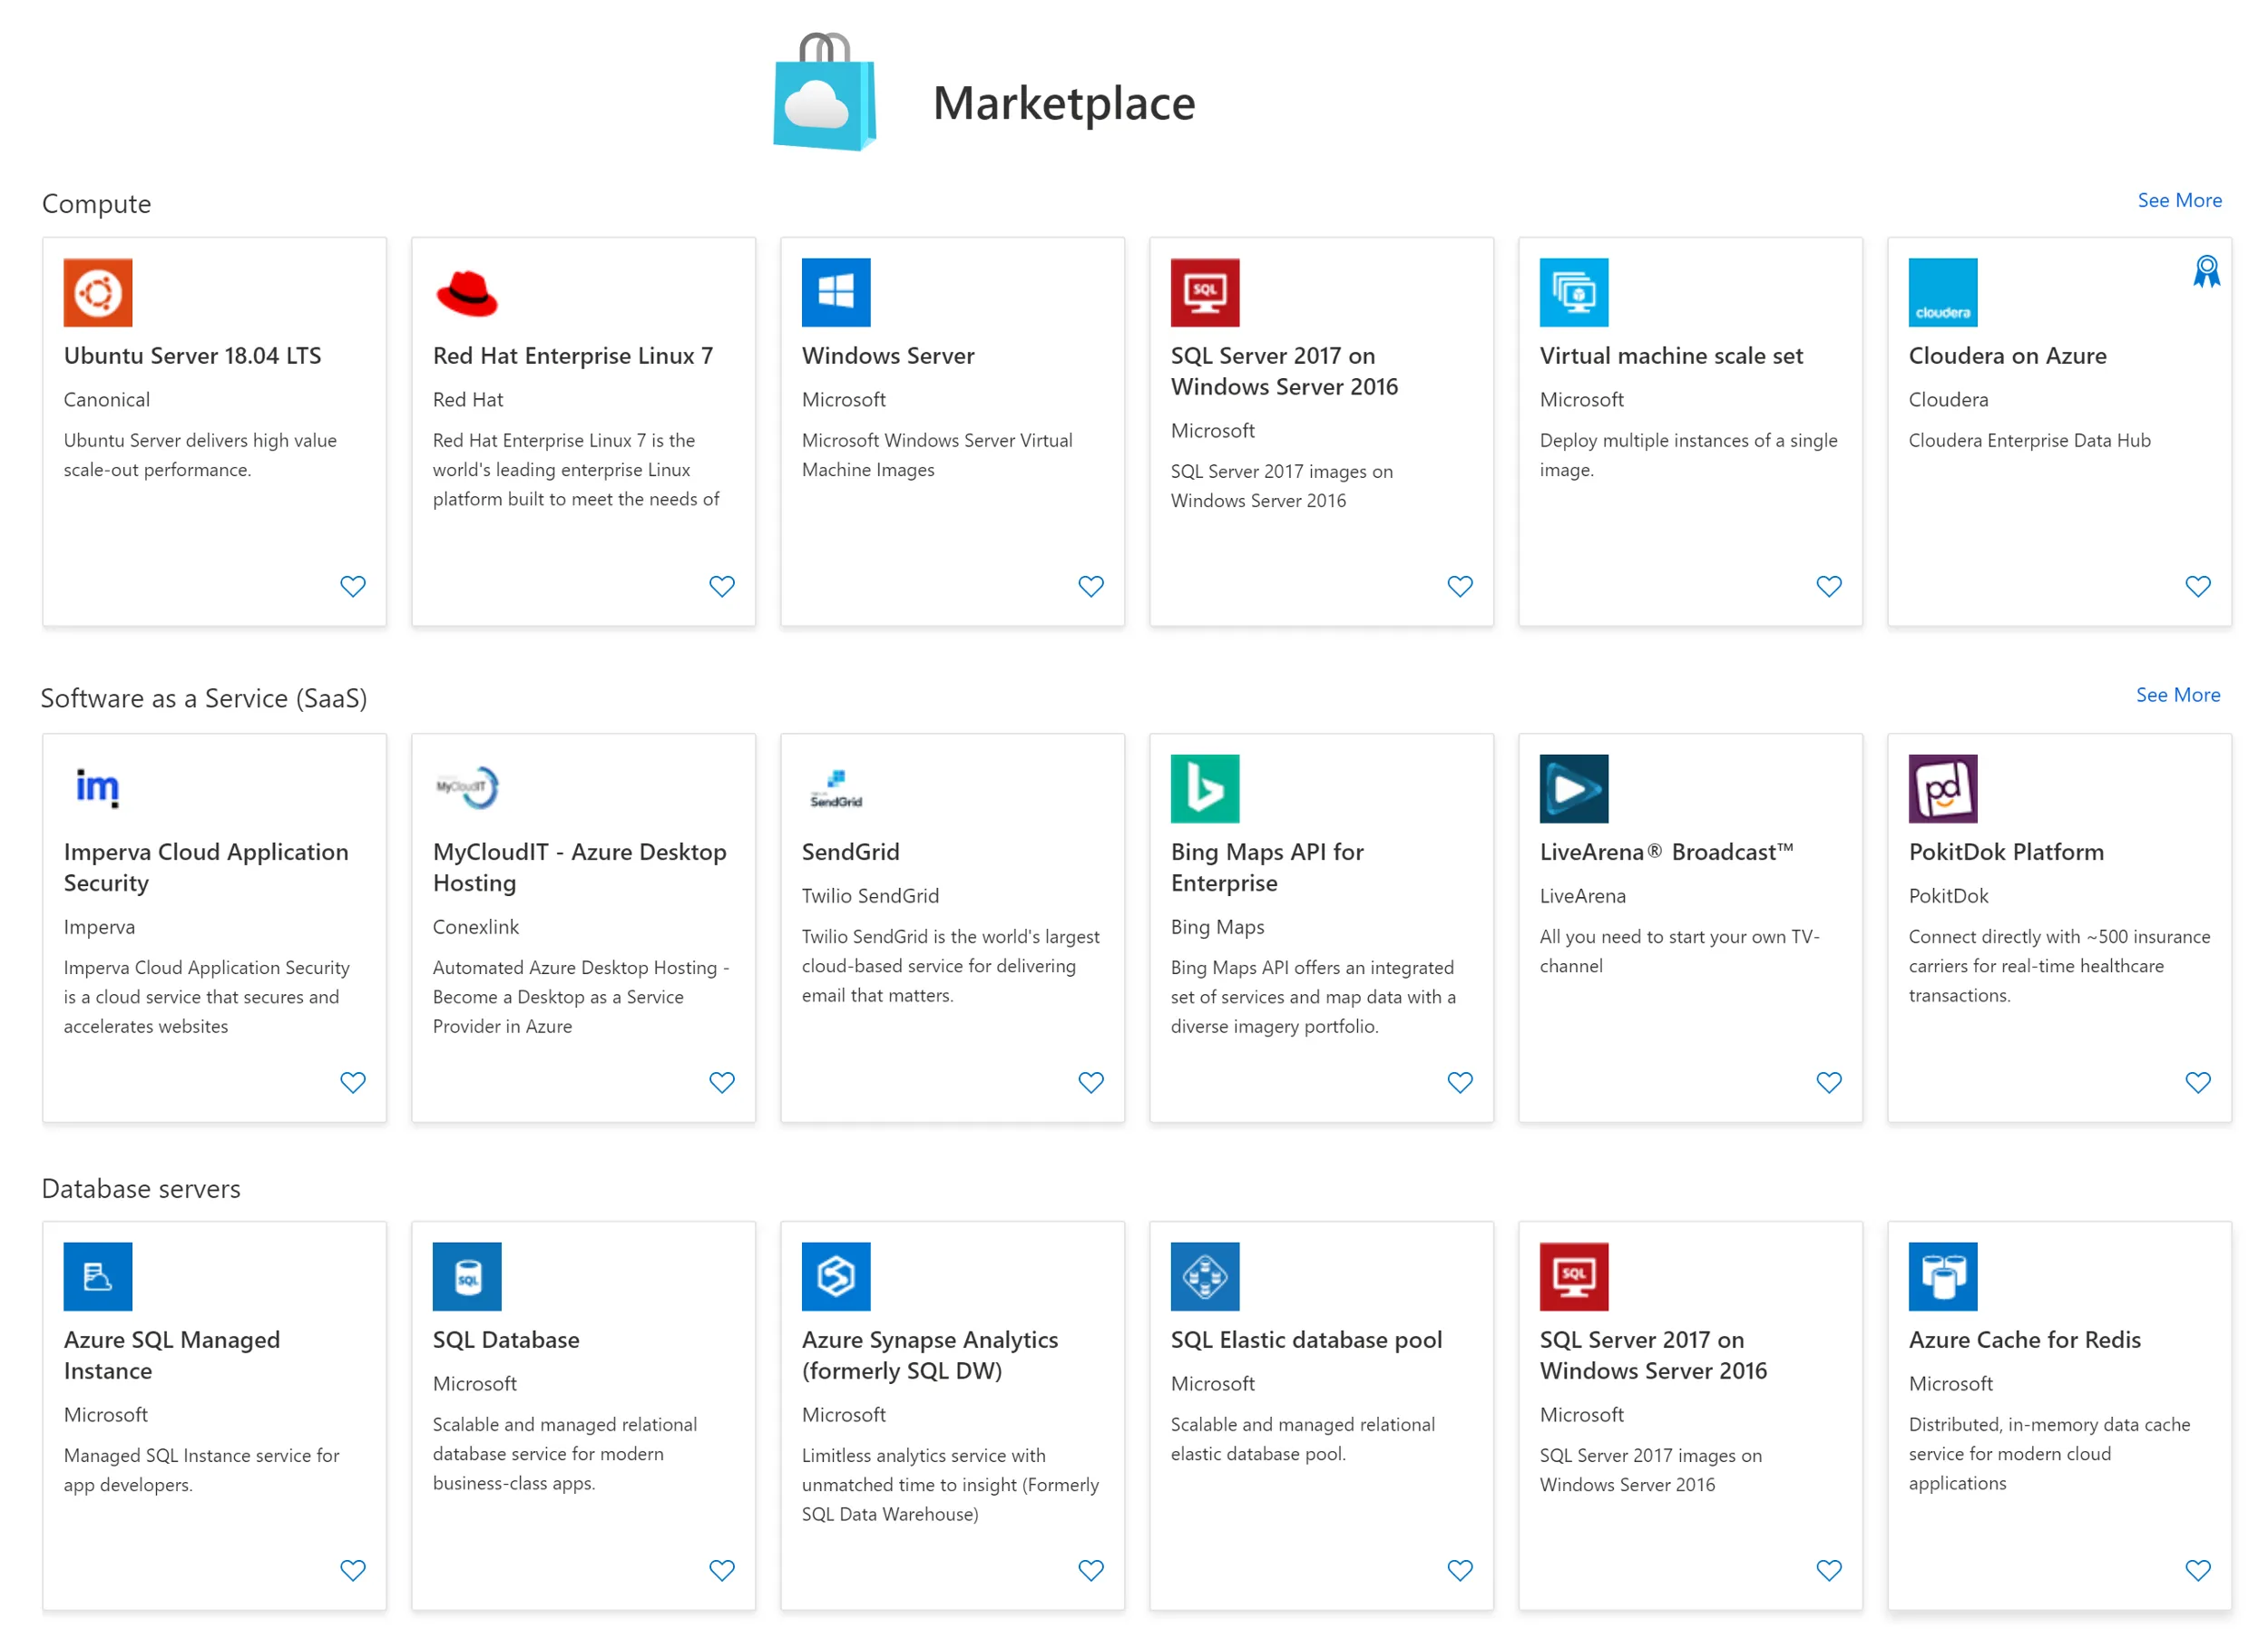The height and width of the screenshot is (1648, 2268).
Task: Click the Ubuntu Server logo icon
Action: coord(98,293)
